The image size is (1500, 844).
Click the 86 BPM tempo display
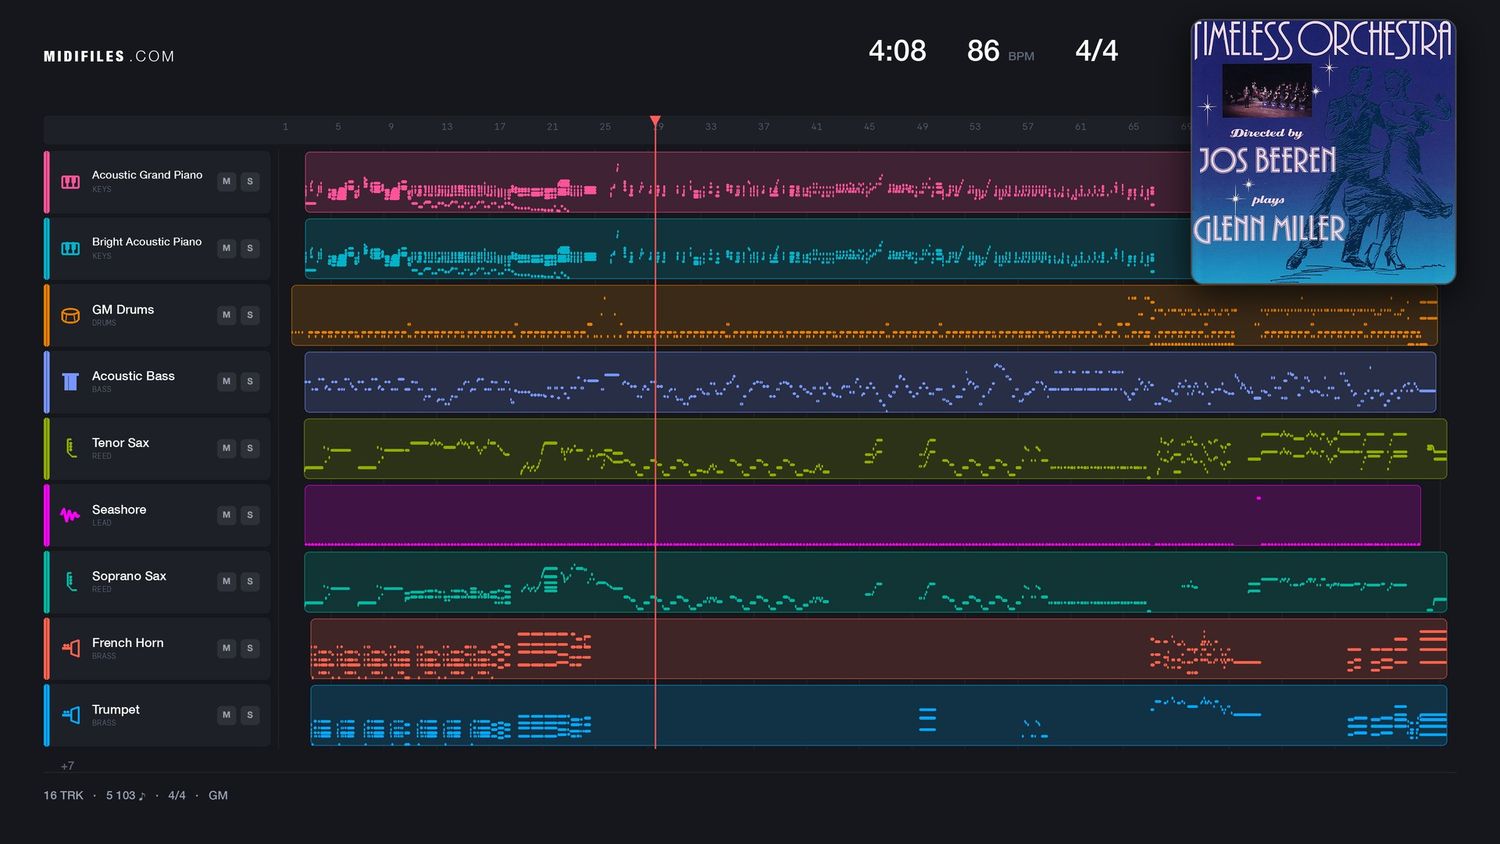click(1000, 51)
